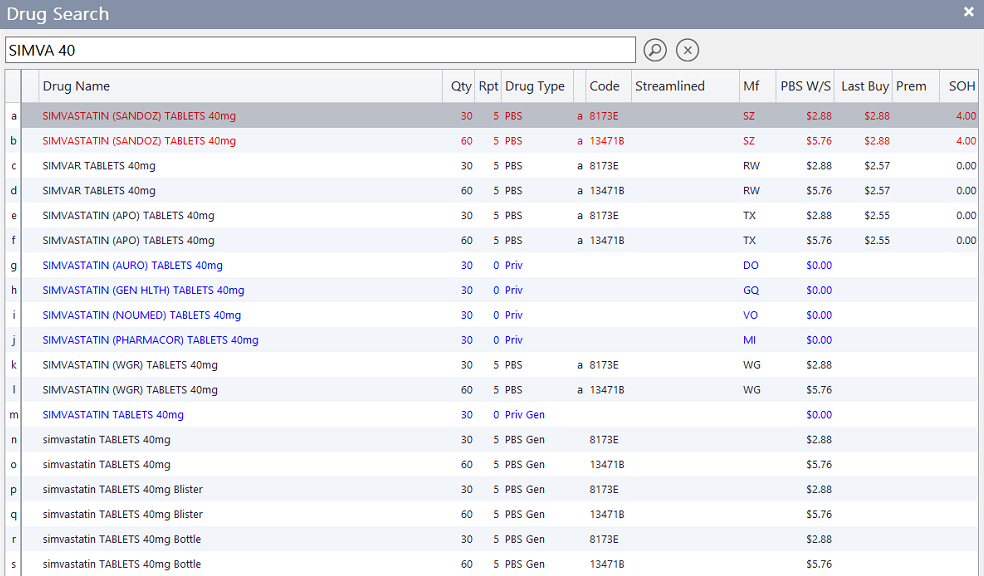Image resolution: width=984 pixels, height=576 pixels.
Task: Select SIMVASTATIN (AURO) TABLETS 40mg
Action: [491, 265]
